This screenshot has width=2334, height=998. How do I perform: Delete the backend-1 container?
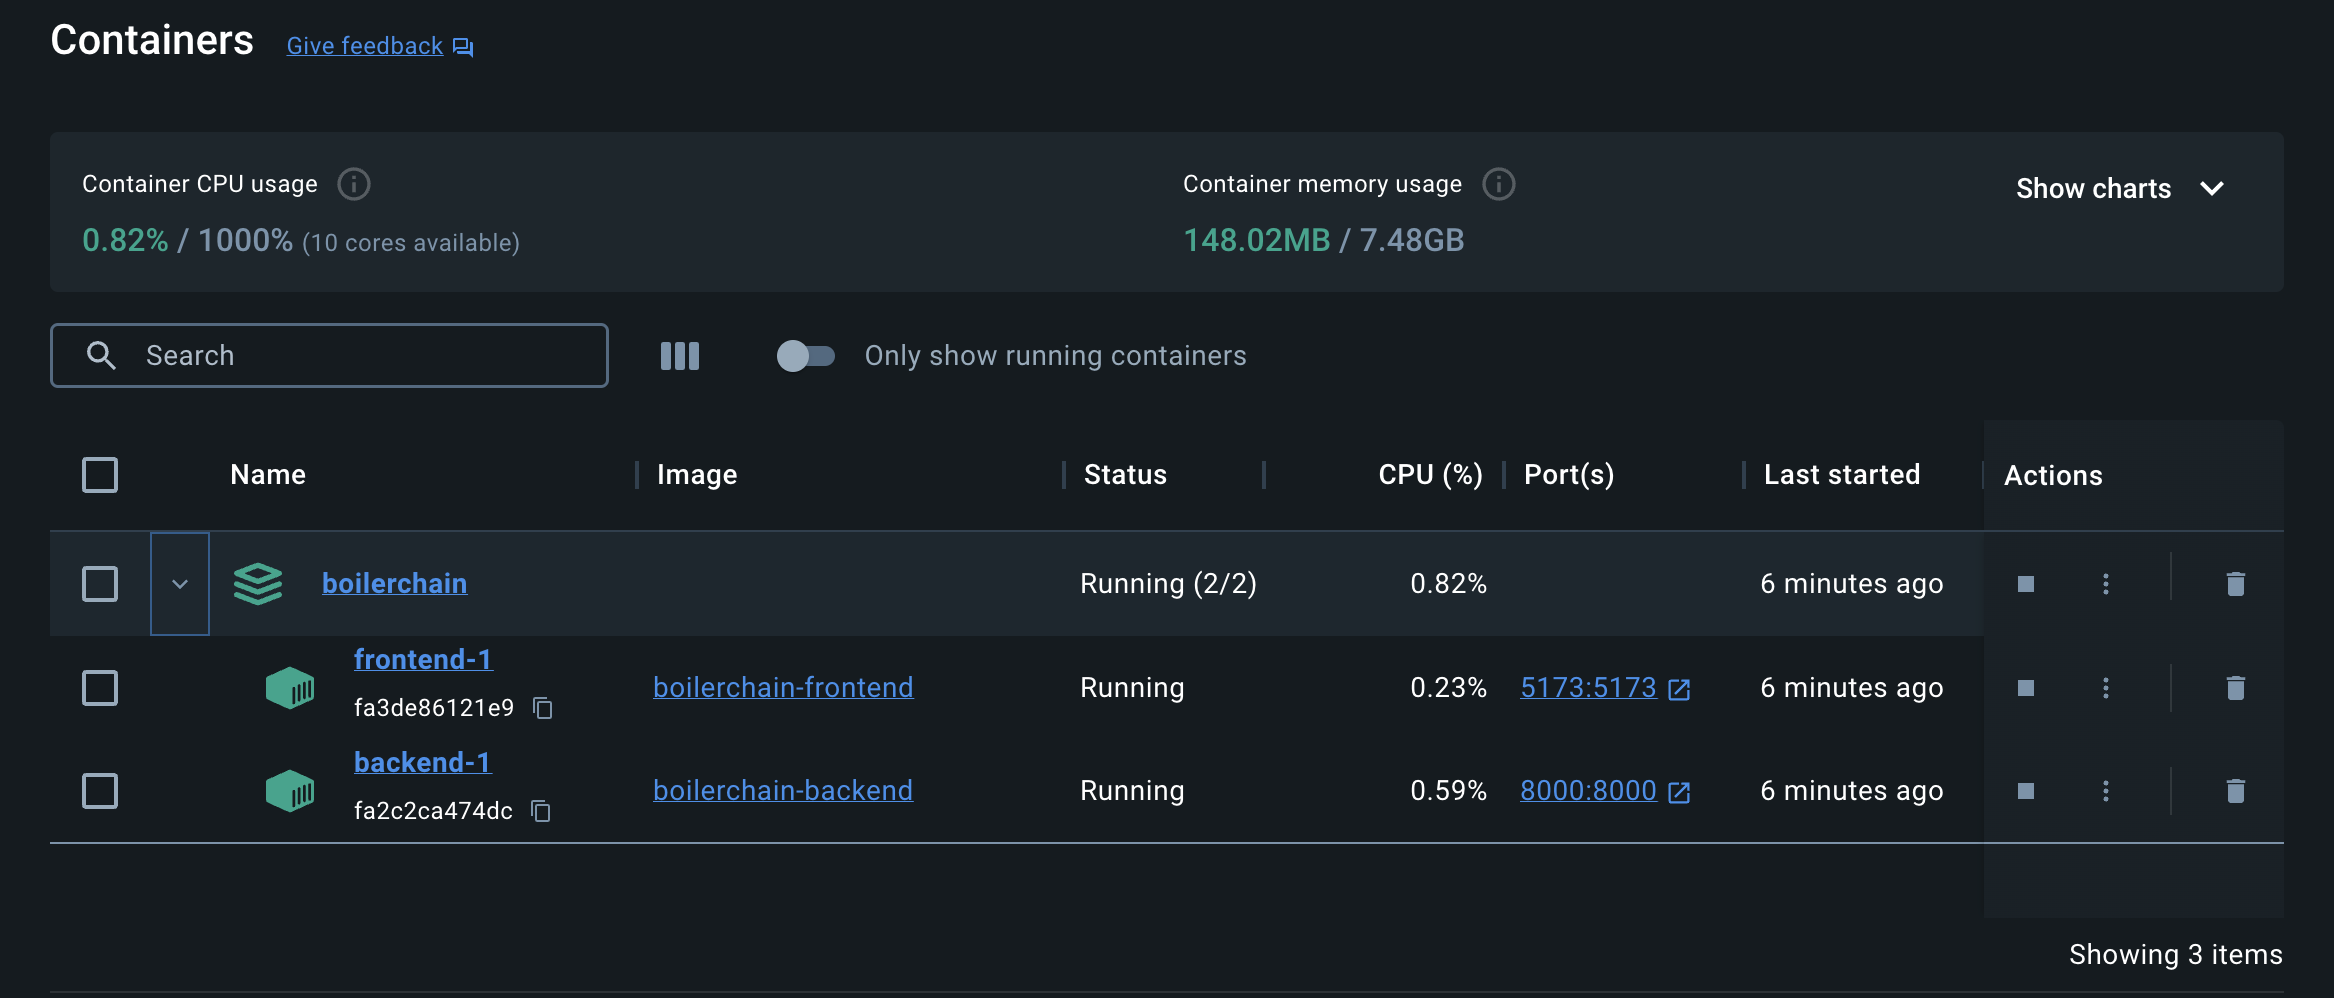pos(2236,791)
